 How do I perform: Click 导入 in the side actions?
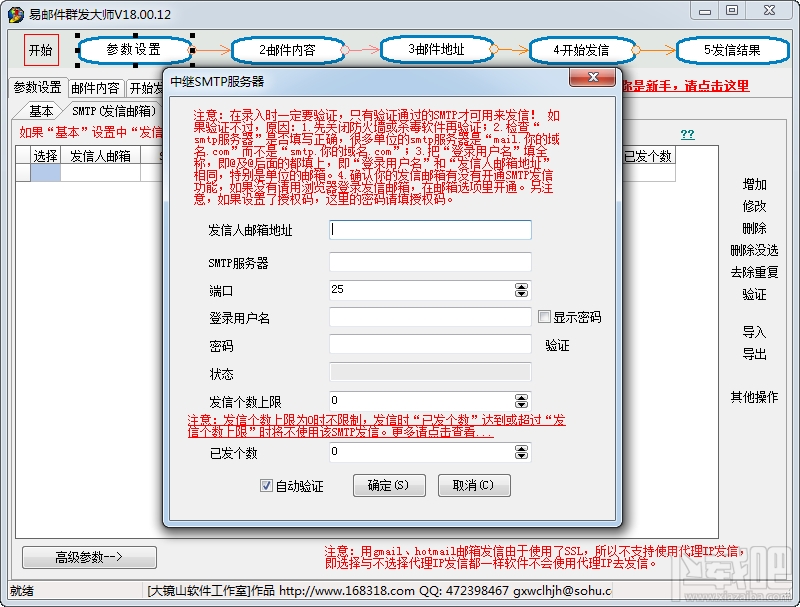(x=755, y=332)
